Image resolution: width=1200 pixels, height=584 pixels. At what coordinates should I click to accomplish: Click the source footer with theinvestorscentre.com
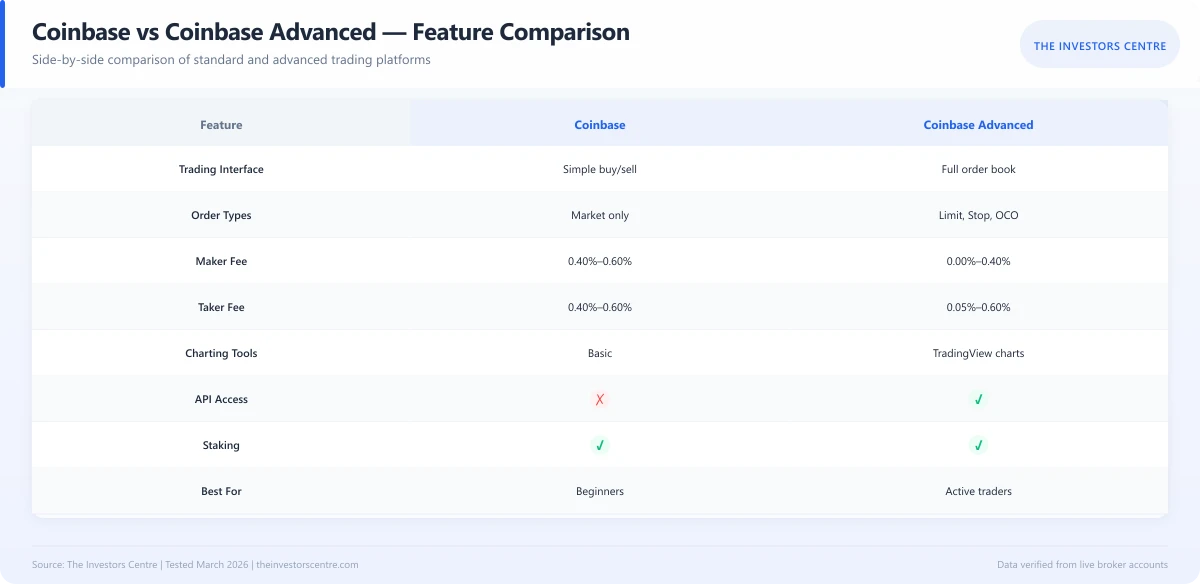(x=195, y=565)
